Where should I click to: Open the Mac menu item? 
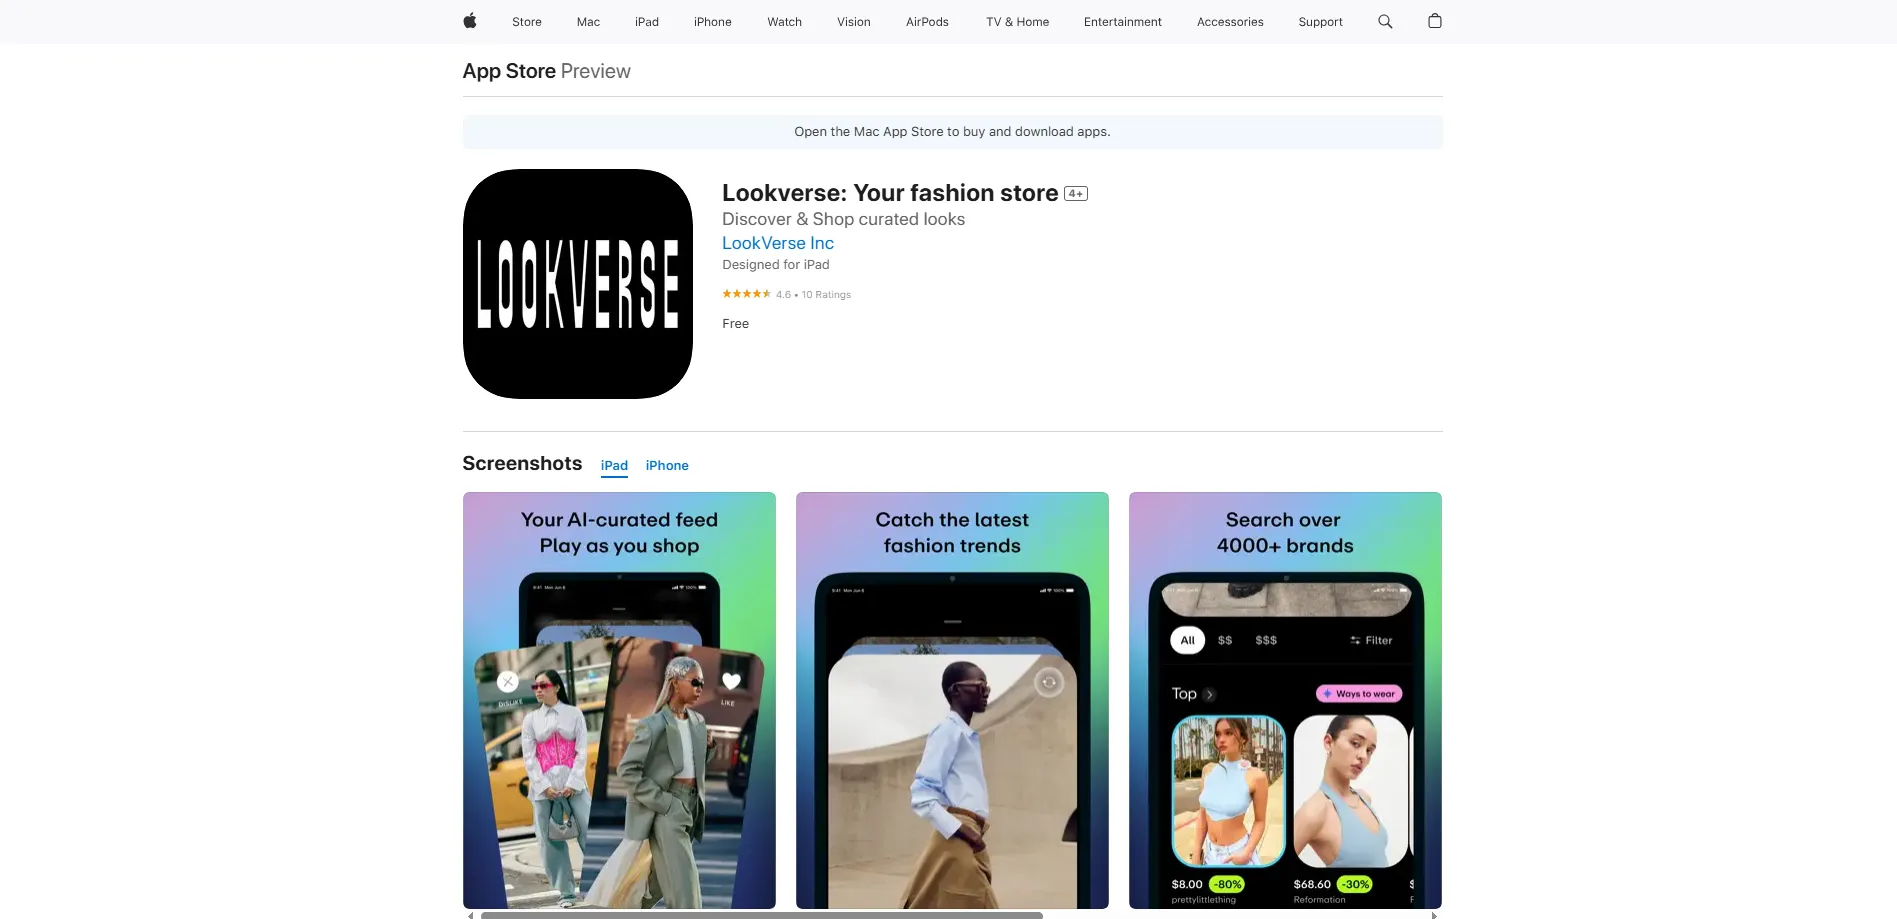tap(588, 22)
